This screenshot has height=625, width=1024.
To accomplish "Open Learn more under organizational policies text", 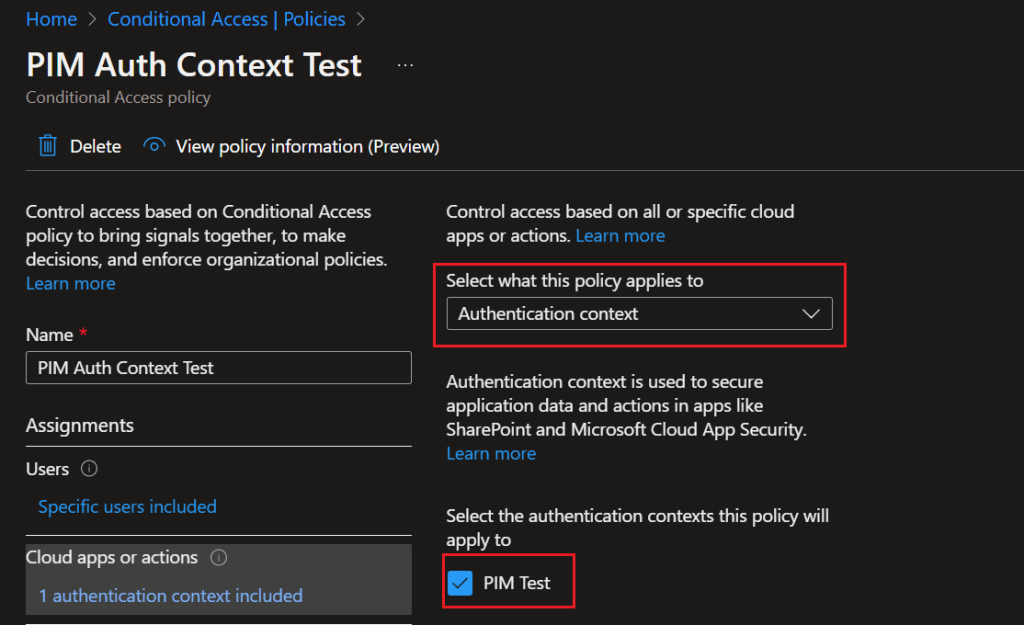I will [x=70, y=284].
